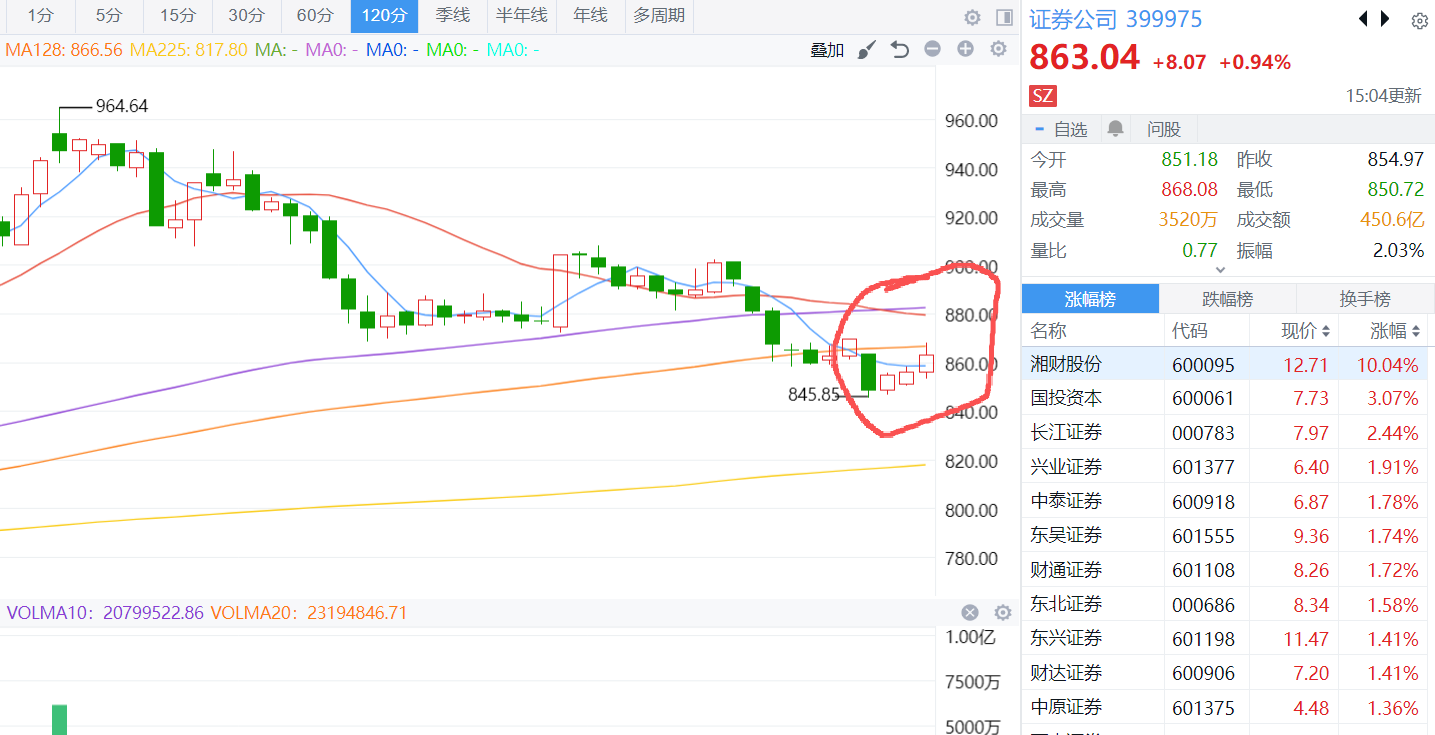Expand more quote details chevron
The image size is (1435, 735).
click(1220, 269)
